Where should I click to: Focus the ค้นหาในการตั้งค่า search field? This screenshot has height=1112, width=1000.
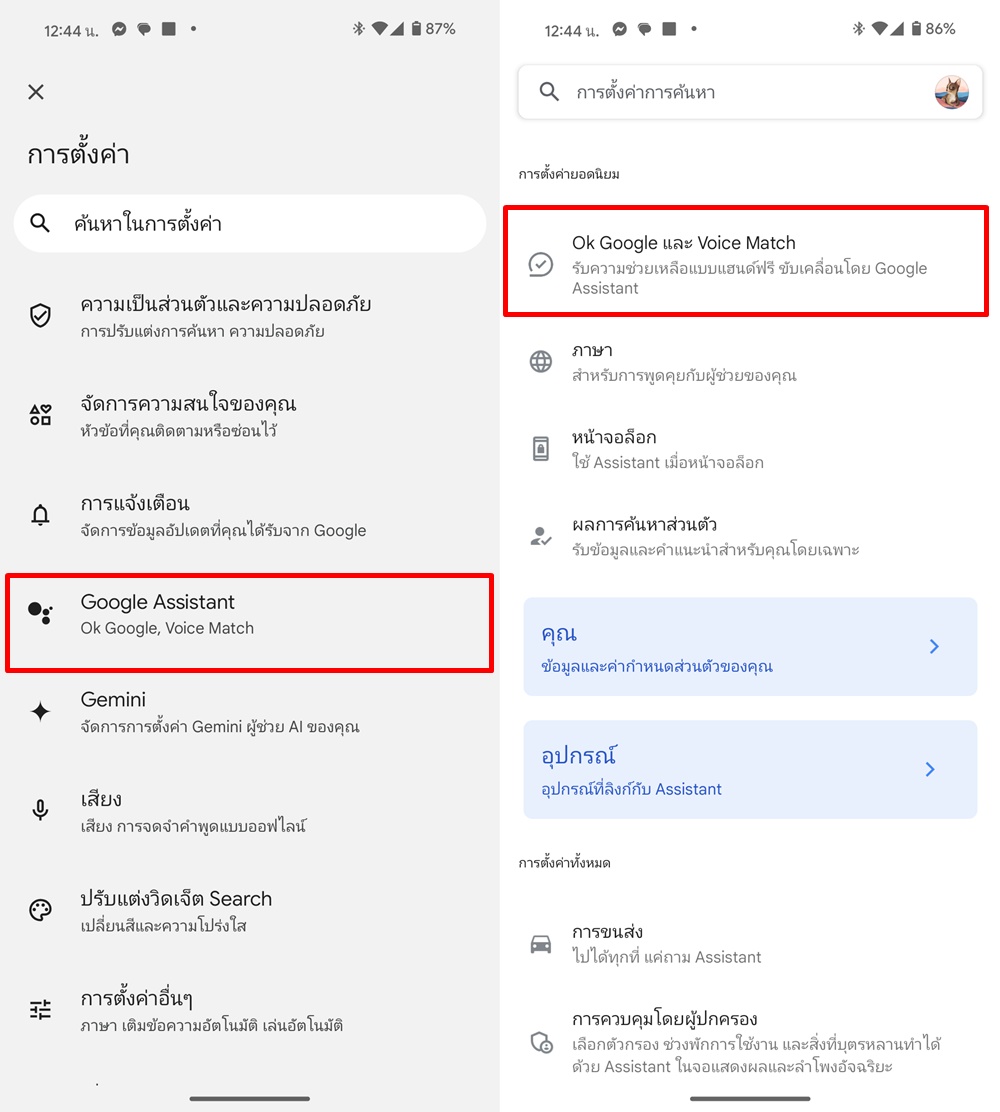(x=250, y=223)
